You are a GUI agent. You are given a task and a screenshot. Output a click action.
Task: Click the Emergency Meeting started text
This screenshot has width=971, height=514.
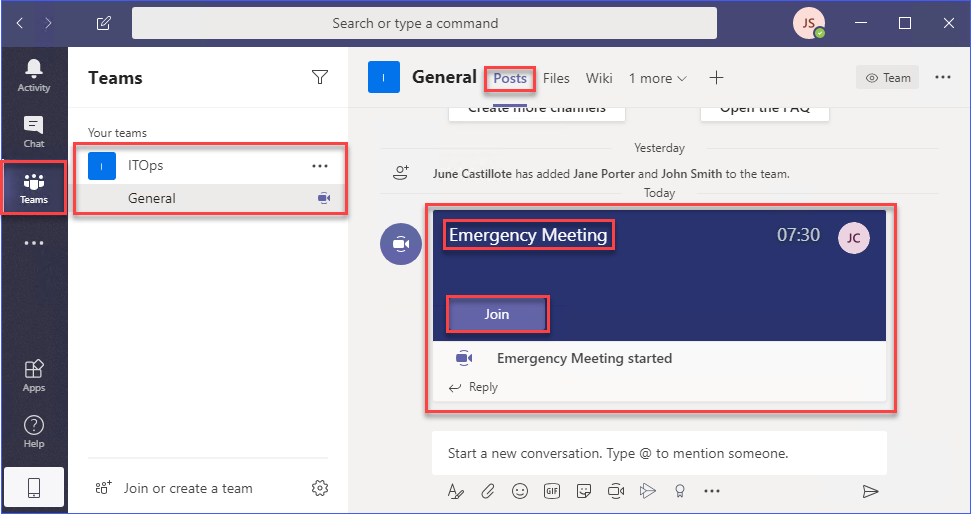pyautogui.click(x=584, y=358)
